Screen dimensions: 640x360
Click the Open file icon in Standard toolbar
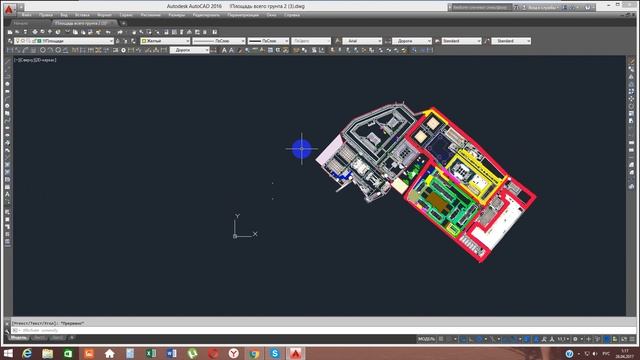(17, 32)
